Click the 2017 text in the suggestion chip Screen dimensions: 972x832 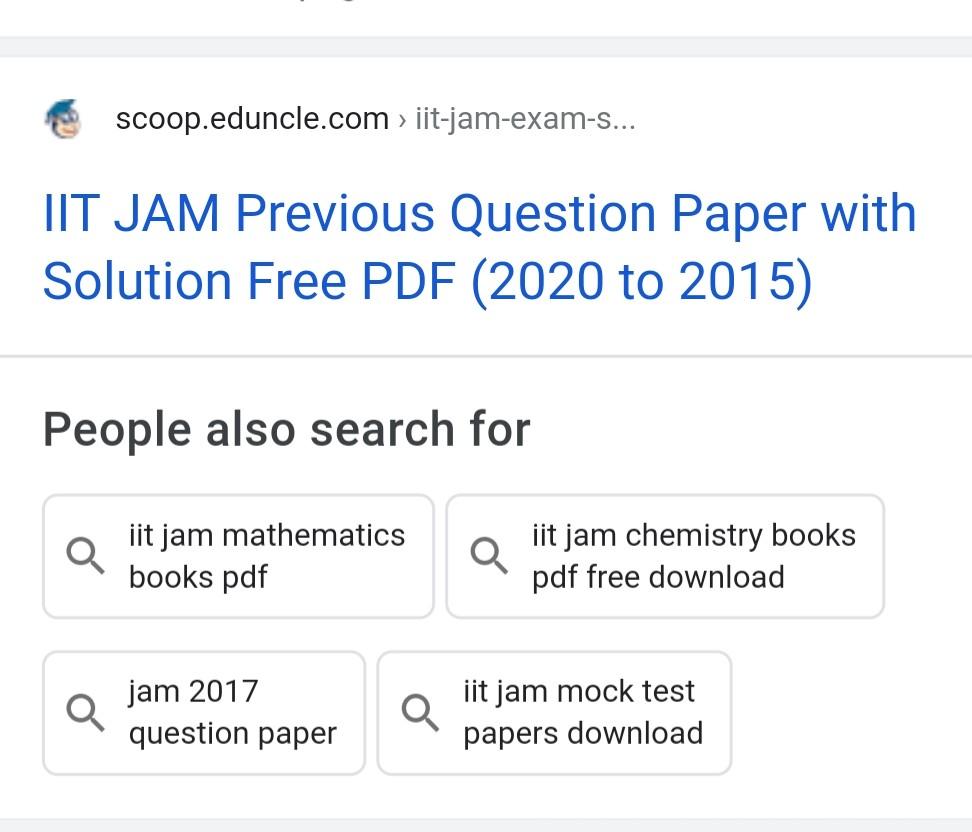[224, 691]
